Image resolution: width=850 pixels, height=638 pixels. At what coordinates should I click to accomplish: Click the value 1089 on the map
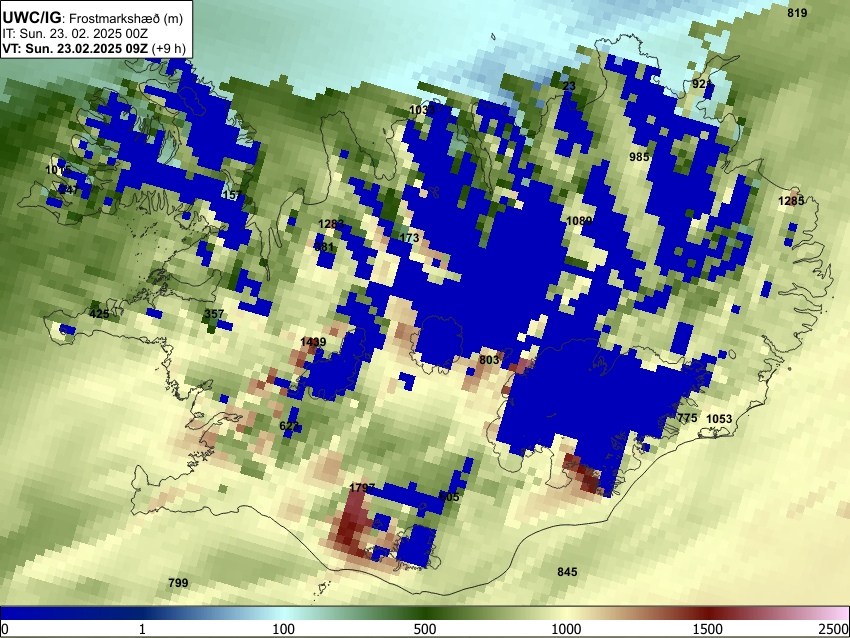point(579,221)
